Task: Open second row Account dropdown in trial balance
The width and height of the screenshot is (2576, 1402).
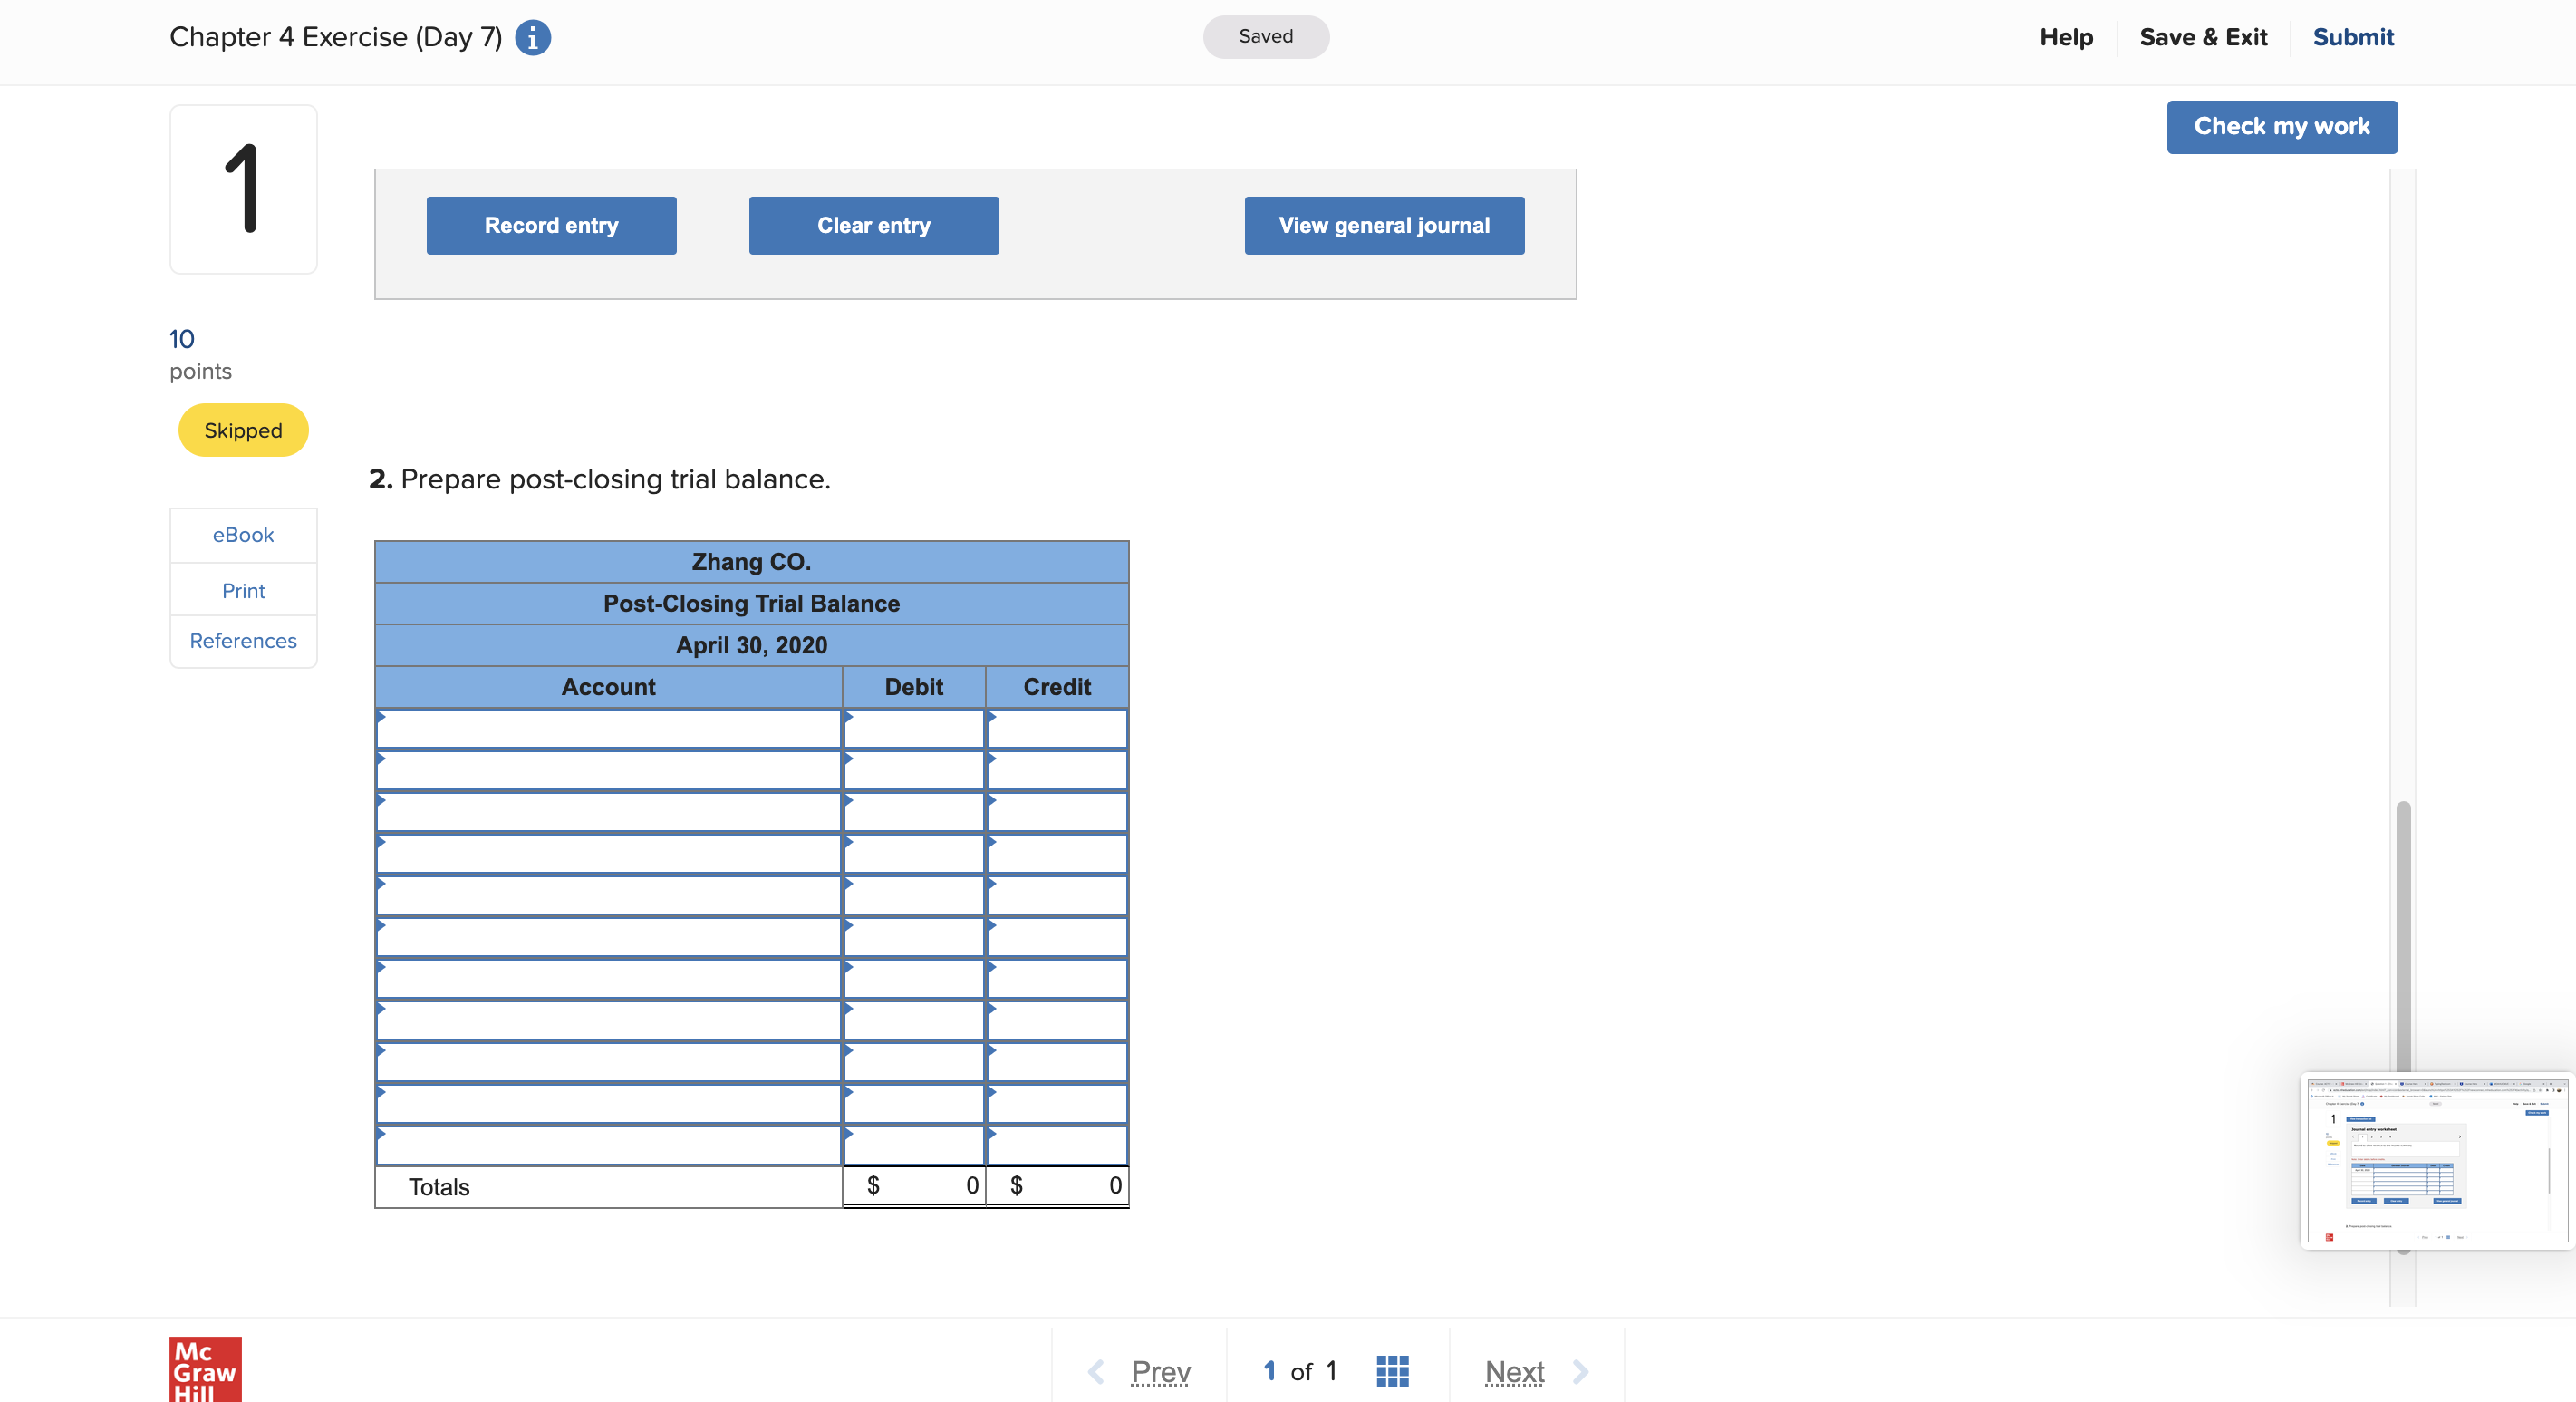Action: (608, 771)
